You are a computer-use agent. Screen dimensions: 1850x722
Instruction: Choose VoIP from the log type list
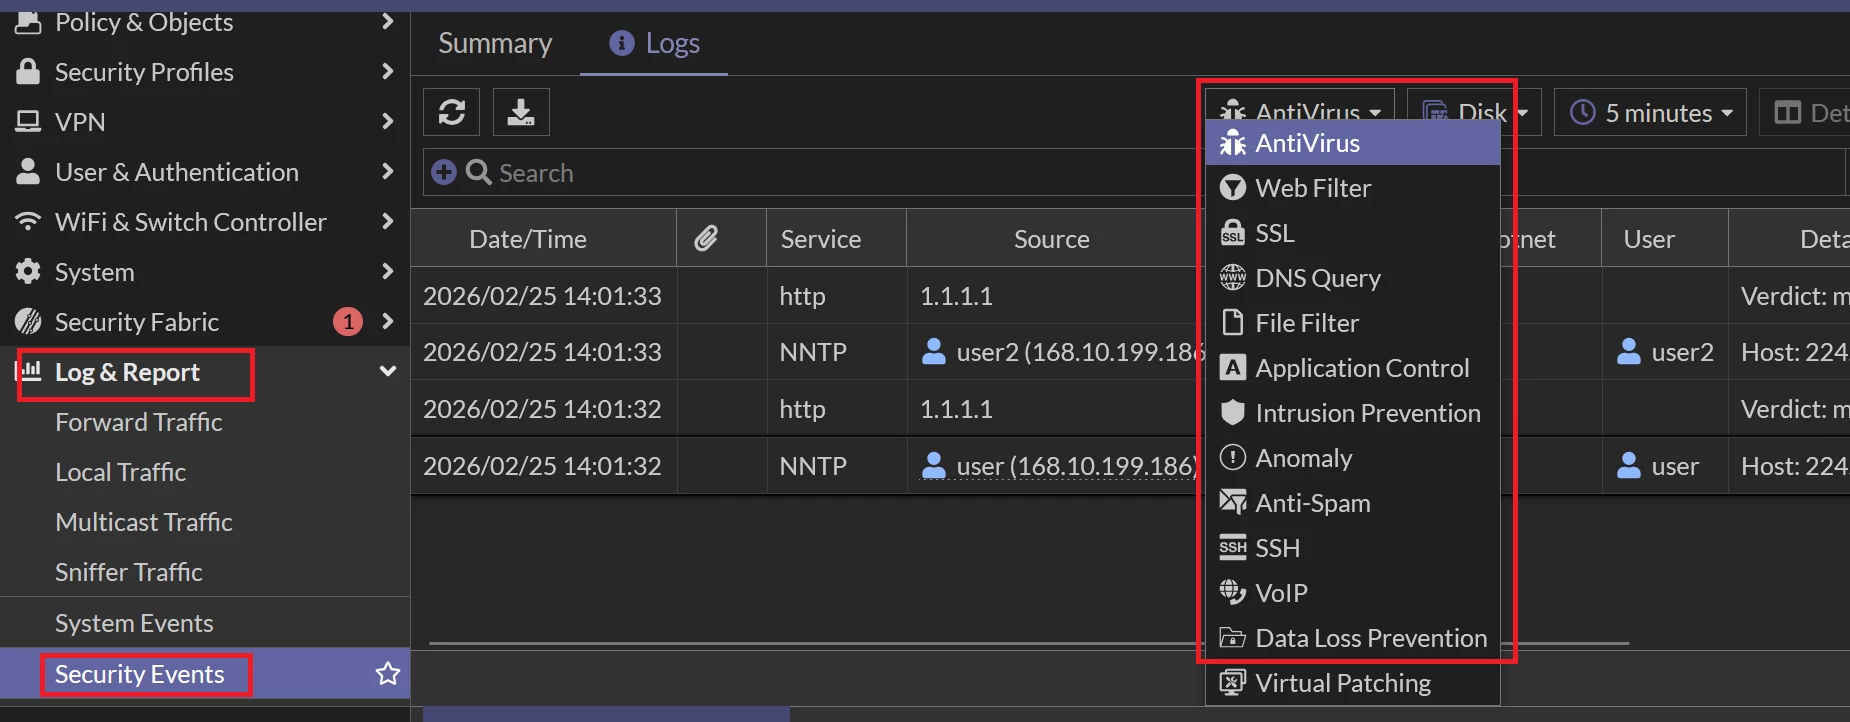[x=1353, y=593]
